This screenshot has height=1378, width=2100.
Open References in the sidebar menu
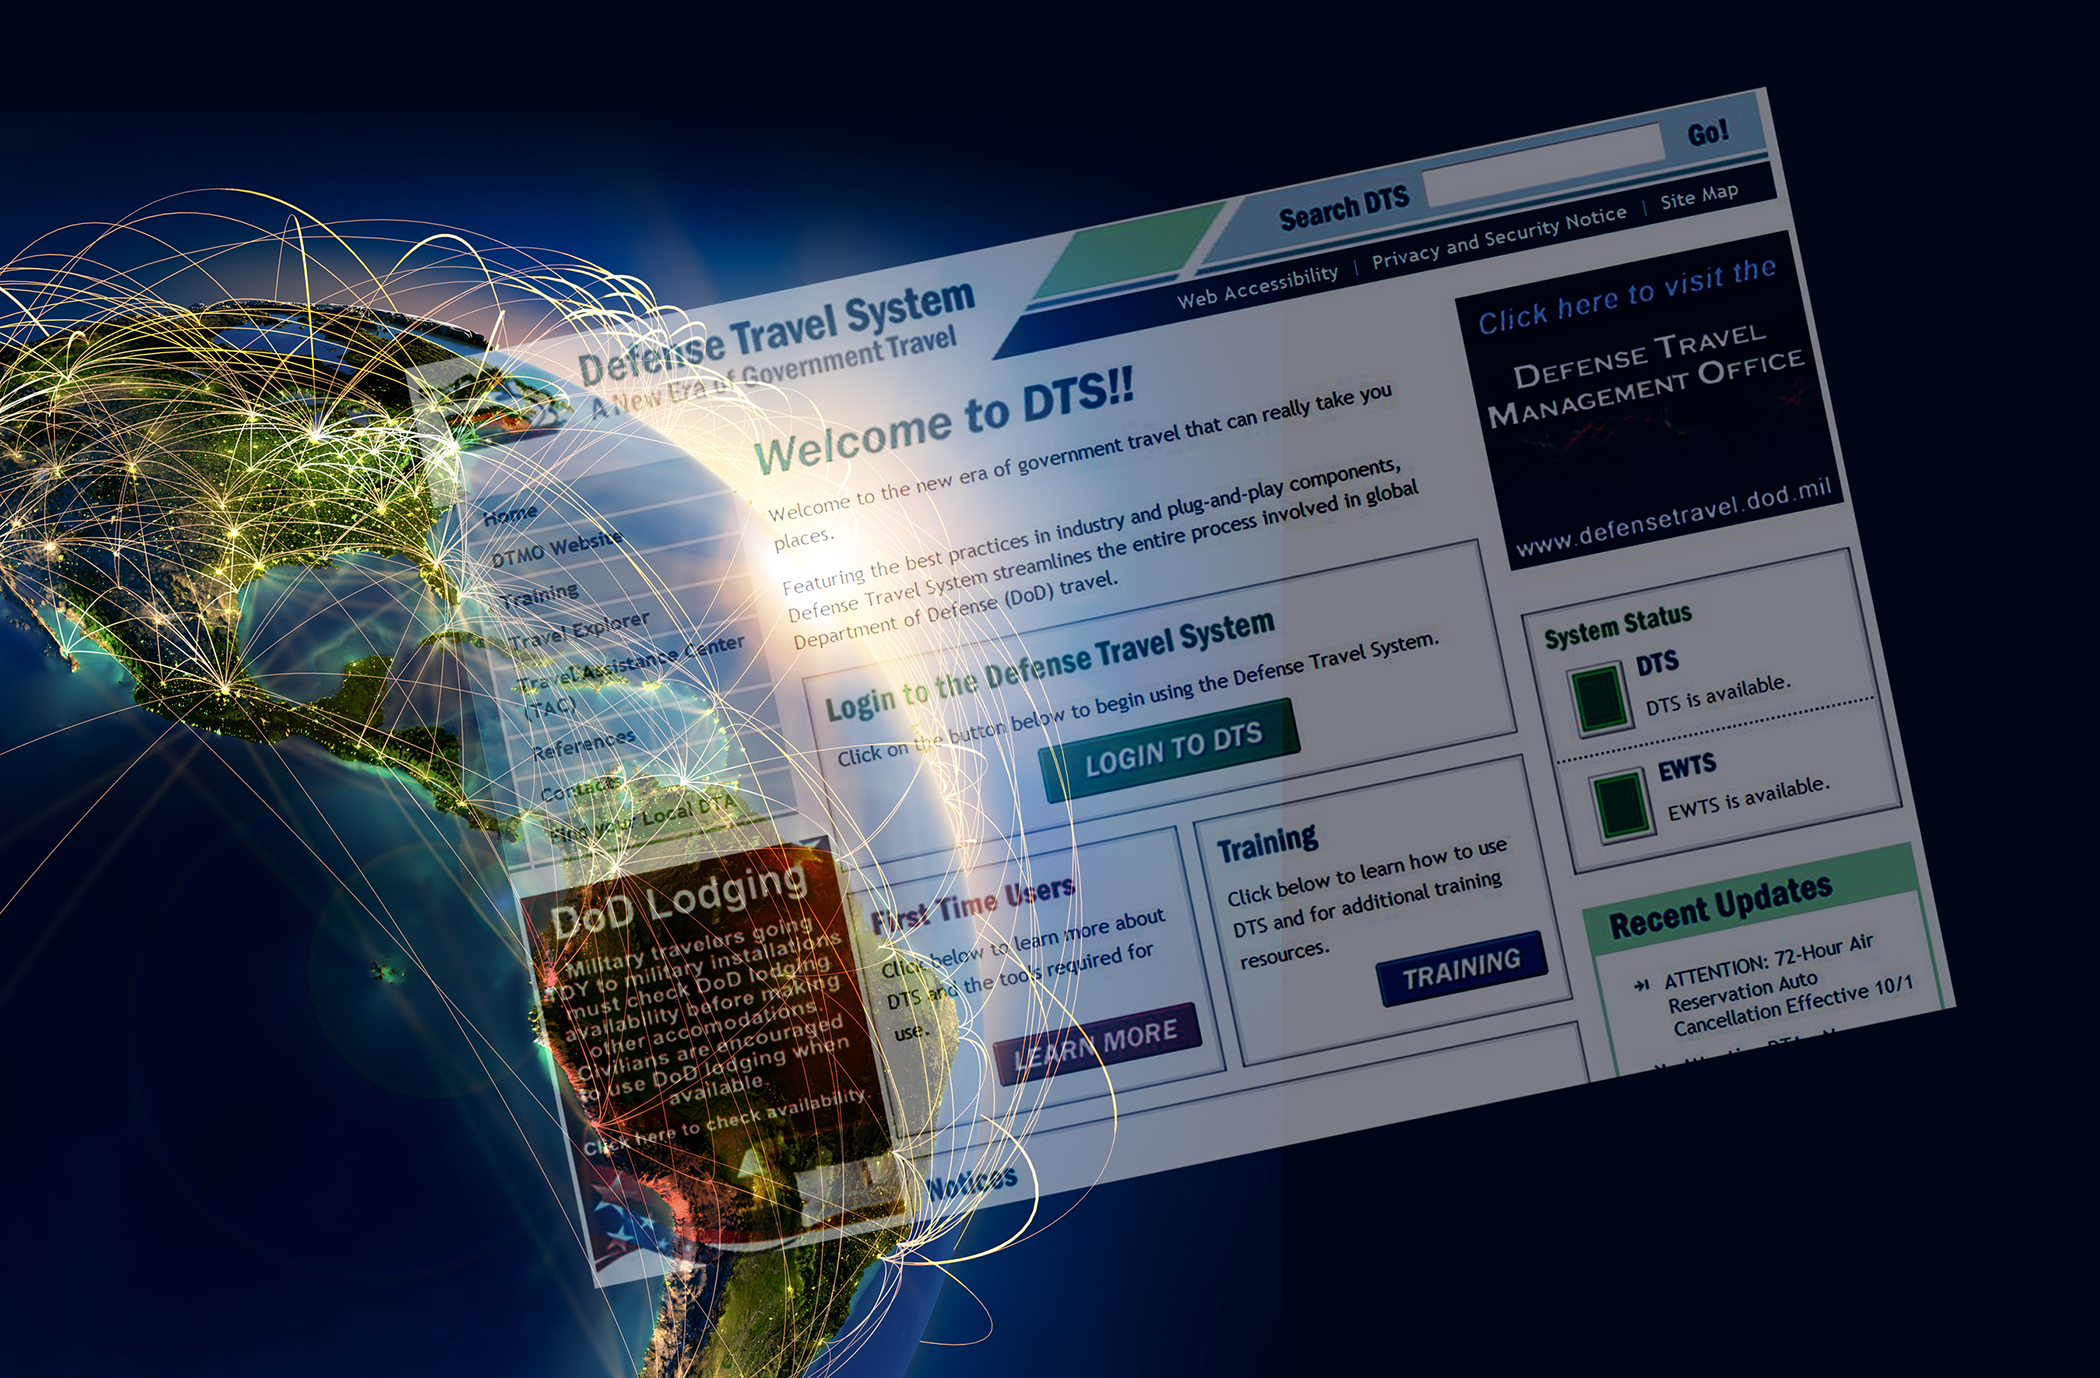(583, 746)
